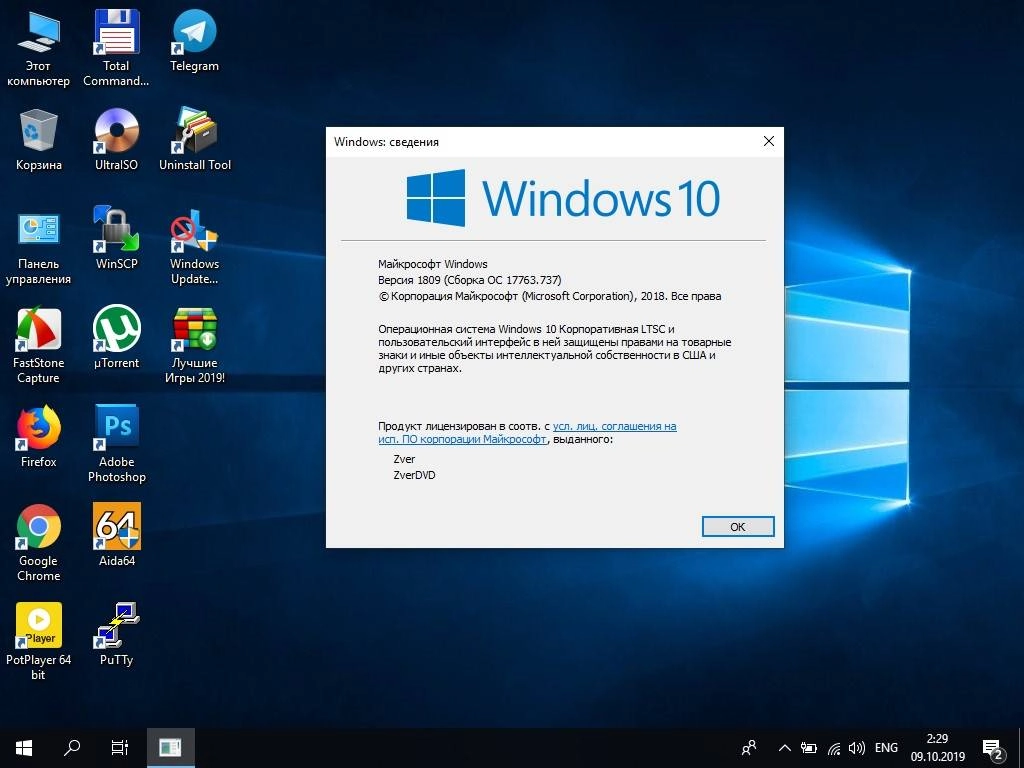Open taskbar search magnifier
This screenshot has width=1024, height=768.
pyautogui.click(x=72, y=748)
